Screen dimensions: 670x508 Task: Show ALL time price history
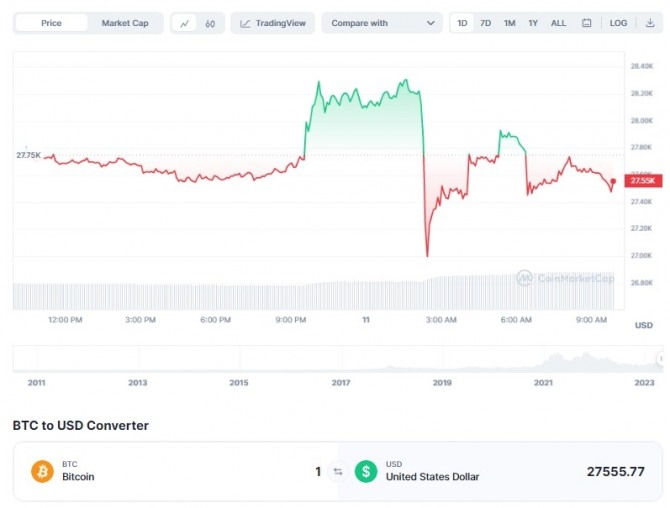coord(558,23)
